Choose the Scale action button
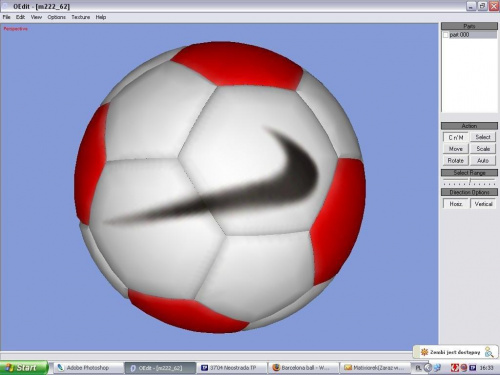This screenshot has height=375, width=500. 483,149
